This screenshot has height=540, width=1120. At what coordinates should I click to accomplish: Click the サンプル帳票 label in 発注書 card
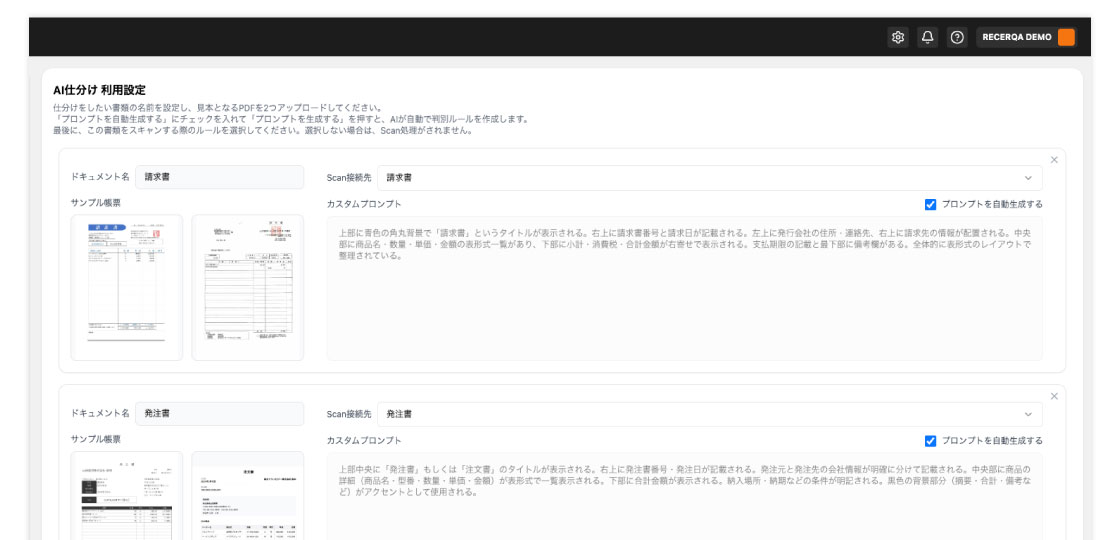96,439
